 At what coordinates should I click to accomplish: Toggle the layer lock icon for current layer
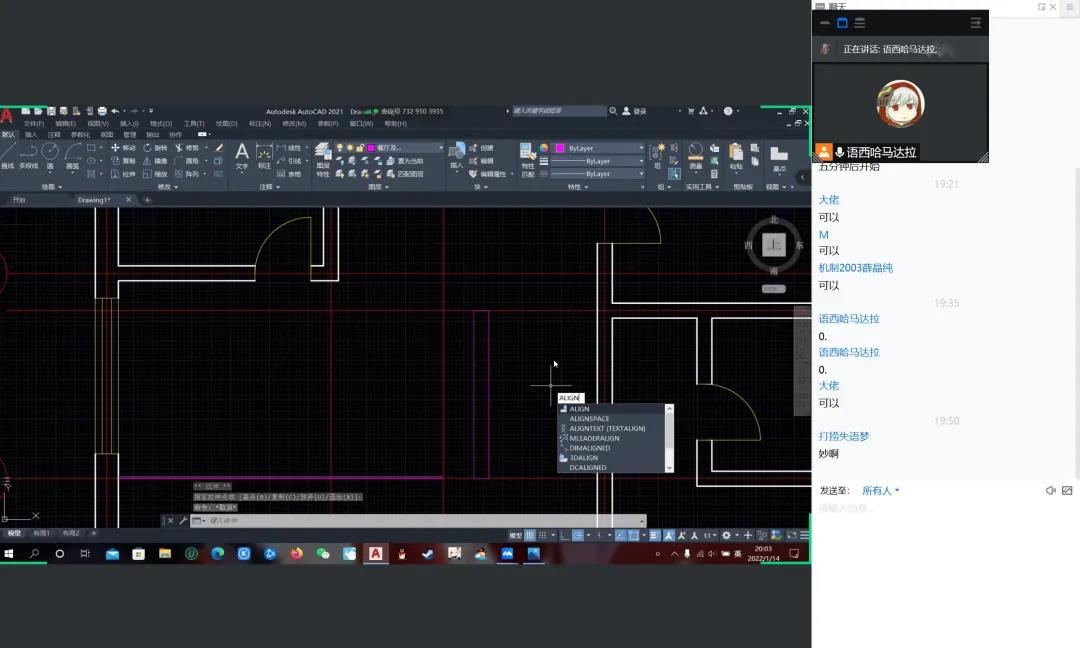(x=359, y=148)
